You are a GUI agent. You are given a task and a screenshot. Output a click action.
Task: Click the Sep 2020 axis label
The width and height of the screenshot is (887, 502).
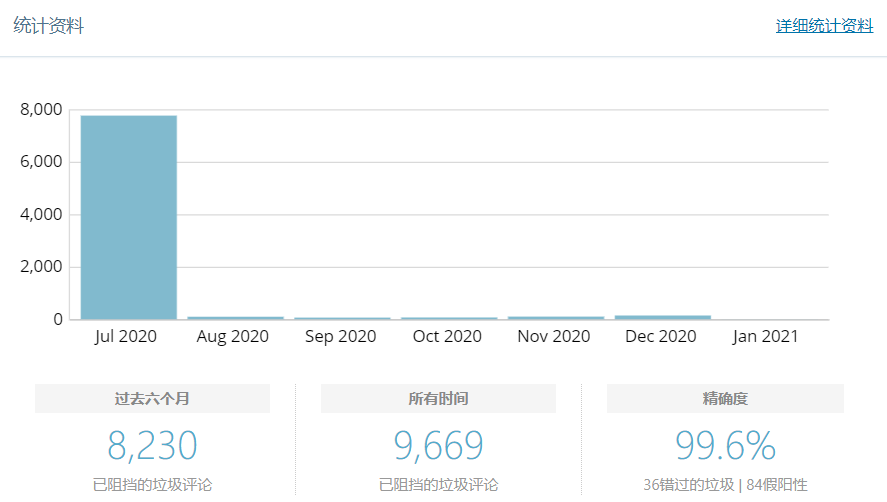pyautogui.click(x=341, y=336)
